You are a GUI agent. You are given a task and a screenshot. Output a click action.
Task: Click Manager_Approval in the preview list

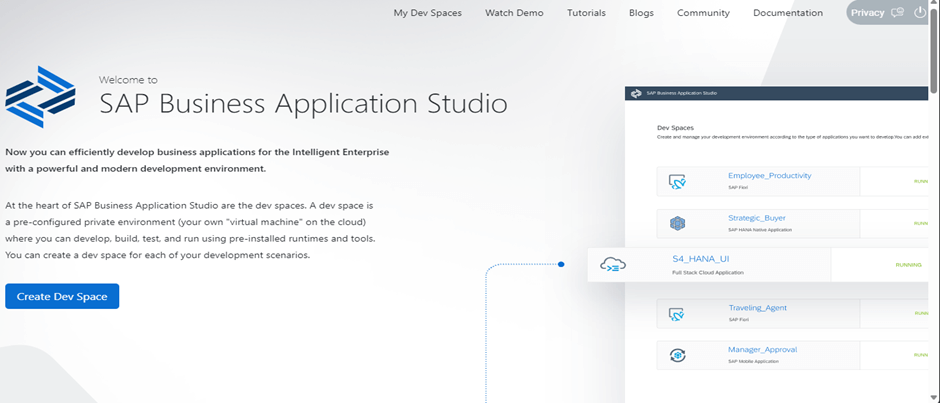(763, 350)
